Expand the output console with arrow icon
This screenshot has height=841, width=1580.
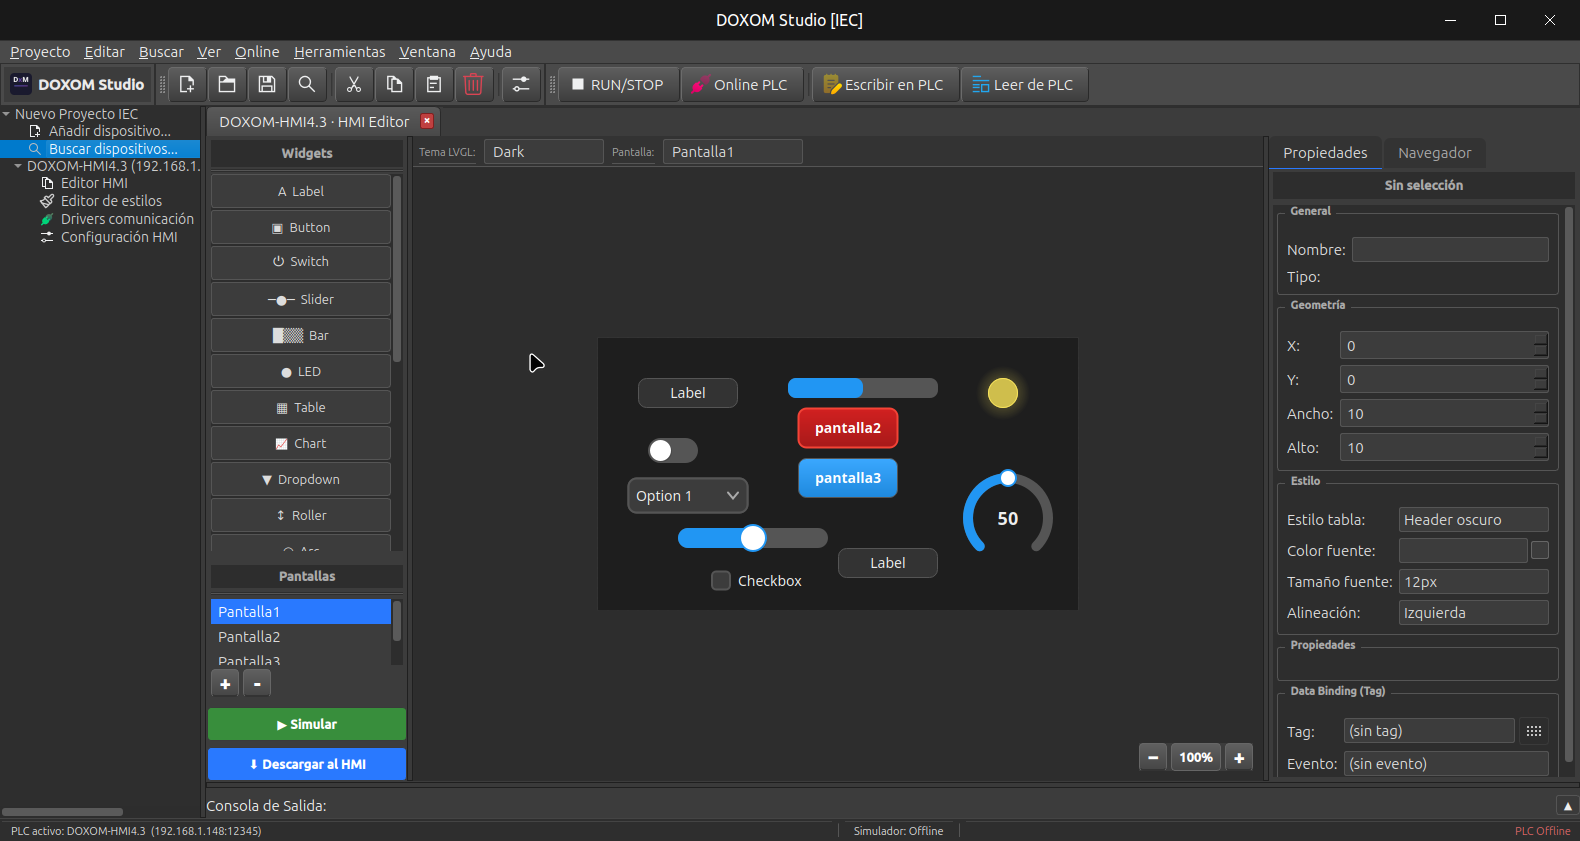[x=1567, y=805]
